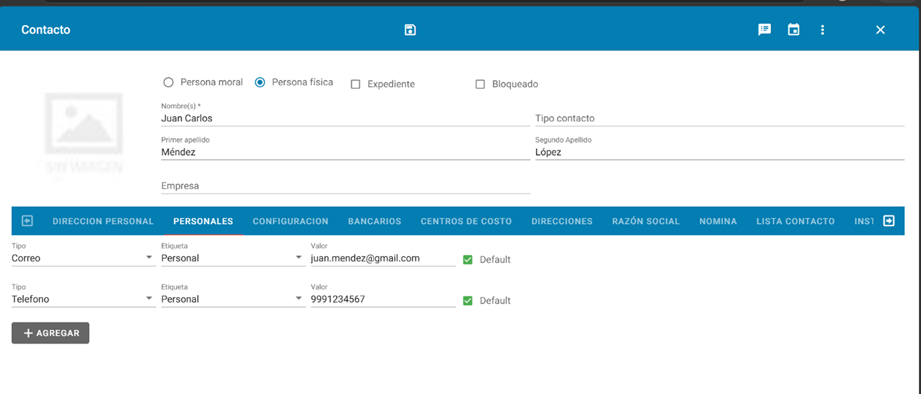The image size is (921, 394).
Task: Enable the Expediente checkbox
Action: (x=355, y=84)
